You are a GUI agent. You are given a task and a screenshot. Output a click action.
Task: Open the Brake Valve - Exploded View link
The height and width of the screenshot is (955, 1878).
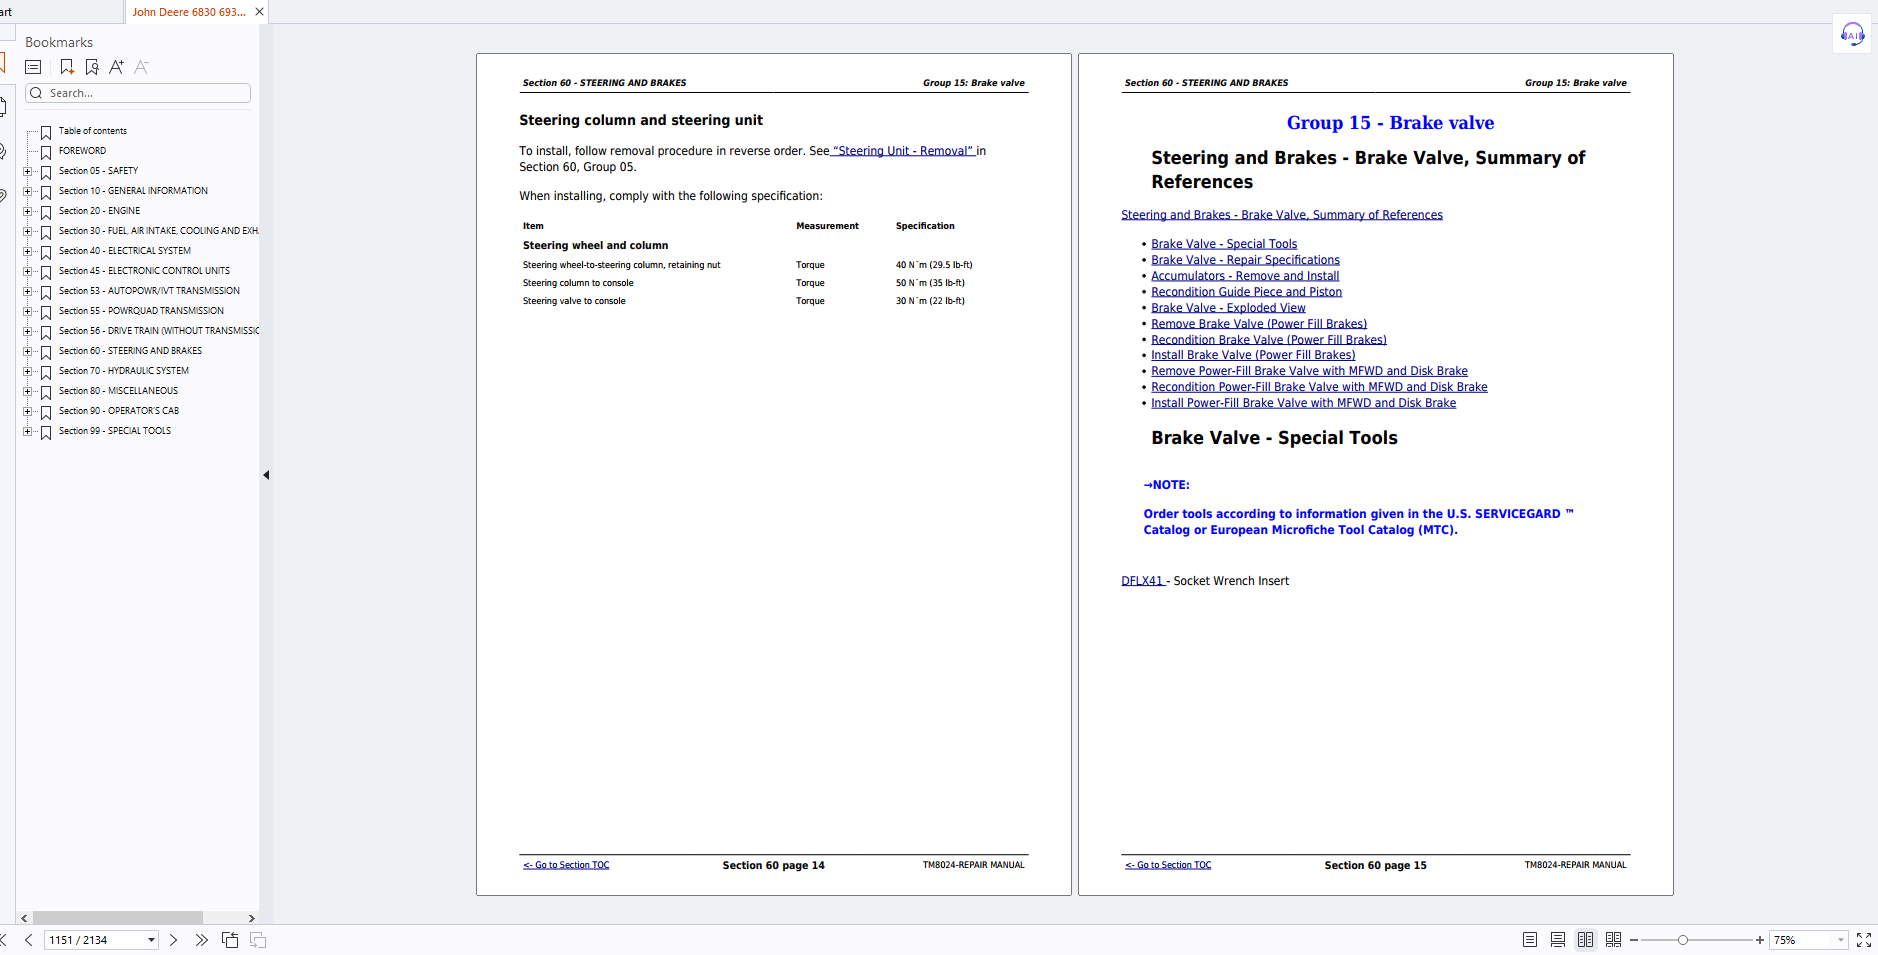[x=1228, y=308]
